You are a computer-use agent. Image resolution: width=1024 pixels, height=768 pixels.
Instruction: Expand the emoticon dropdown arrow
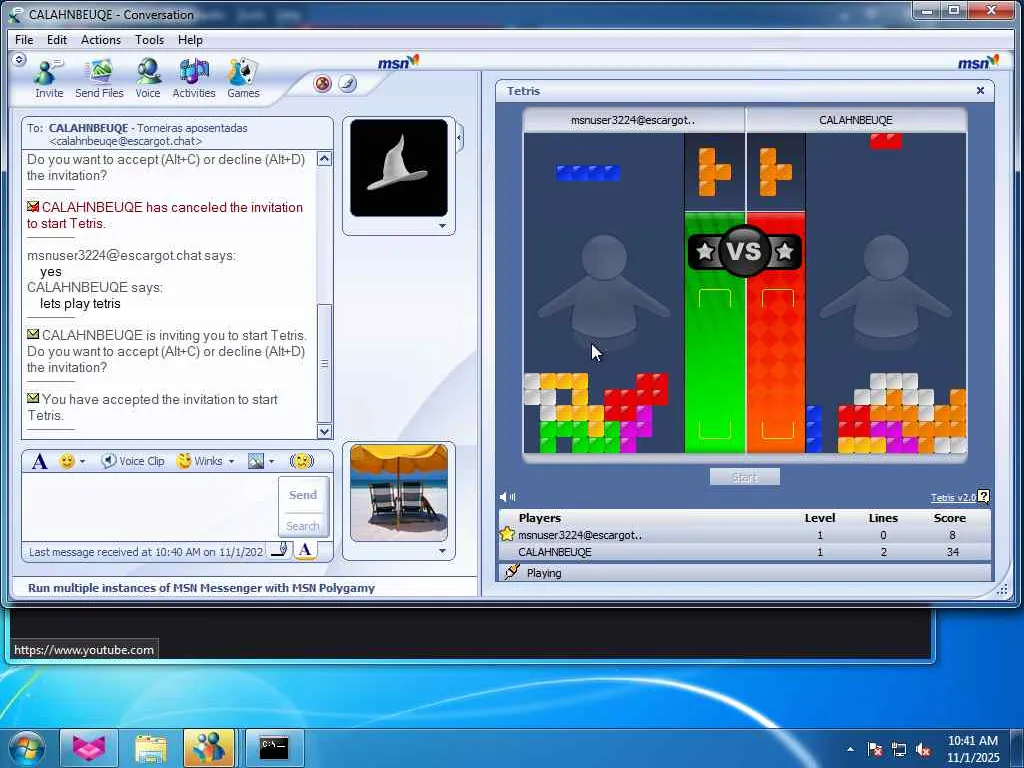82,462
